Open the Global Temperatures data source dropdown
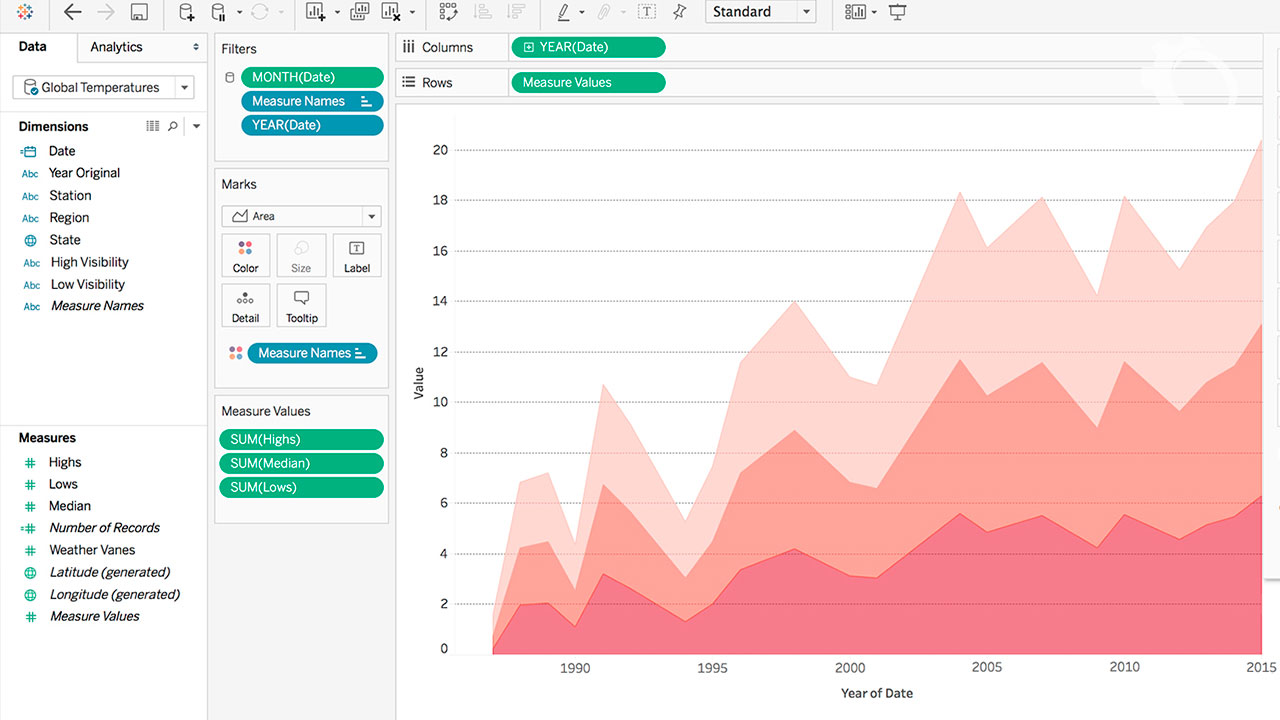1280x720 pixels. (184, 88)
